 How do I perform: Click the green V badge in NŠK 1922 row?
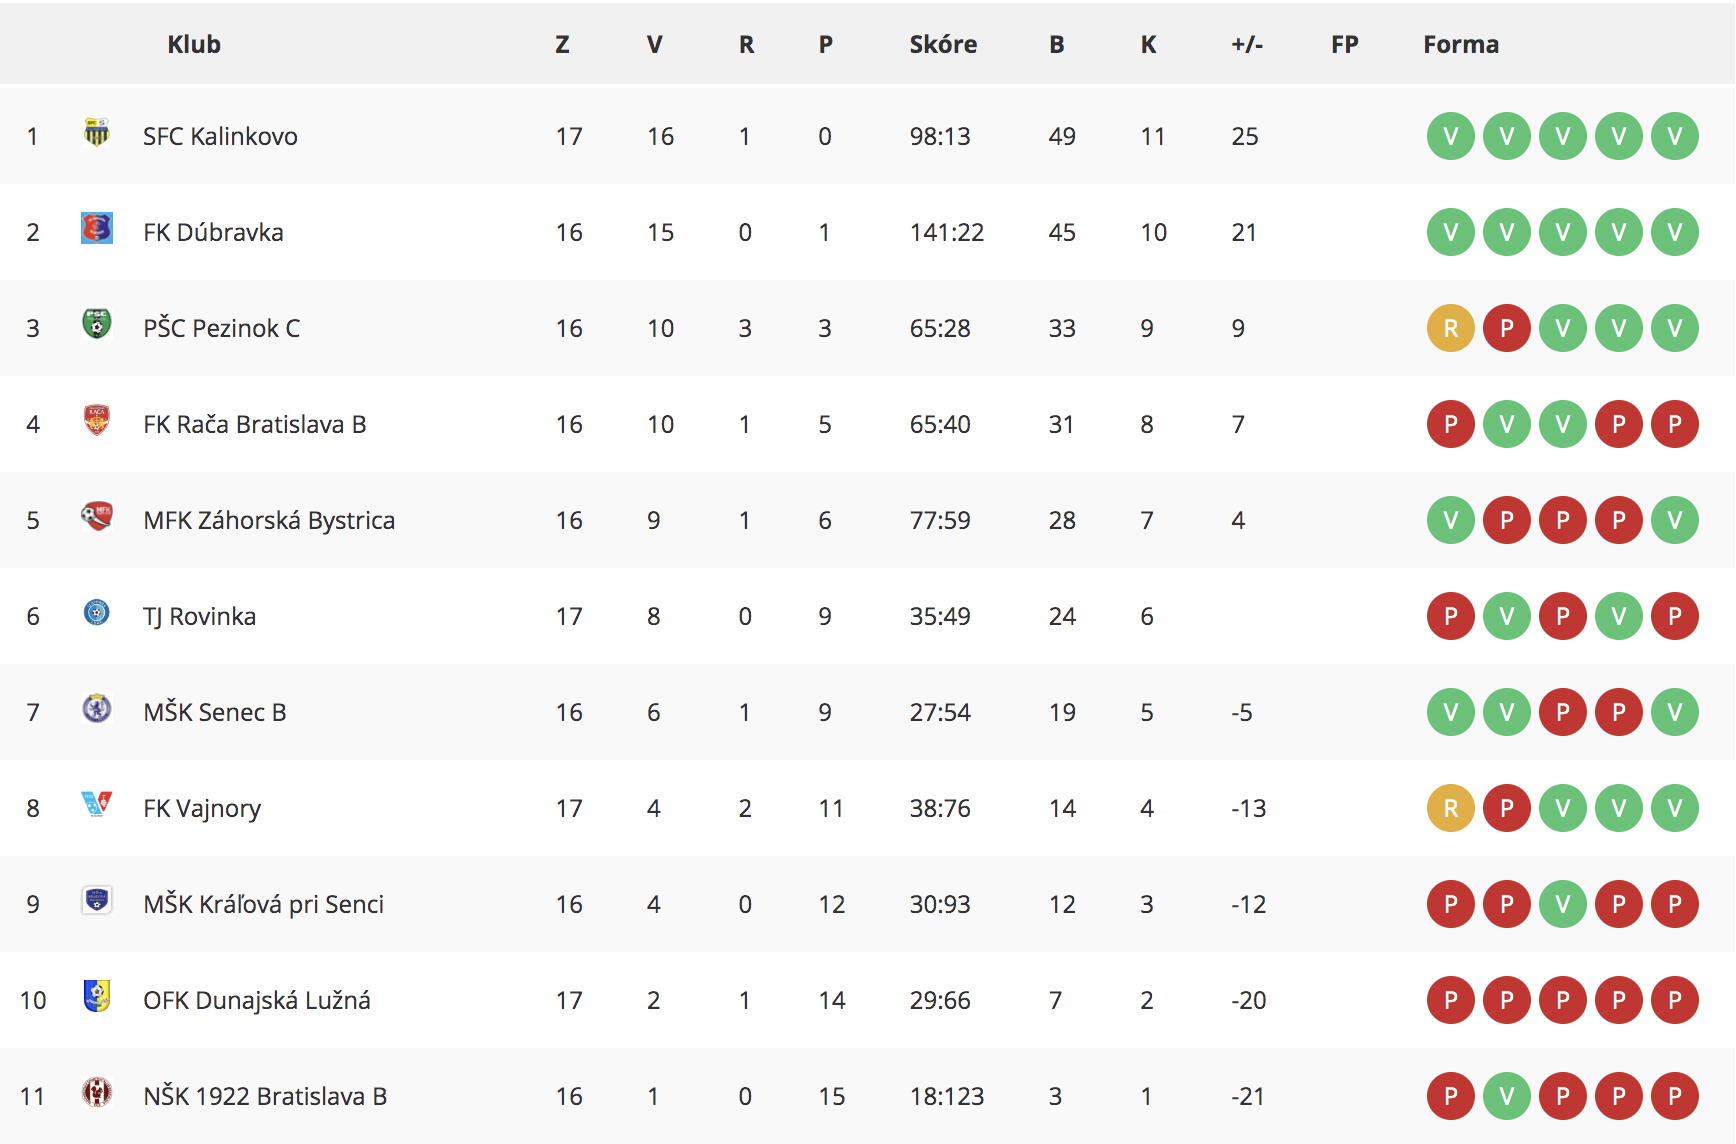click(1507, 1096)
